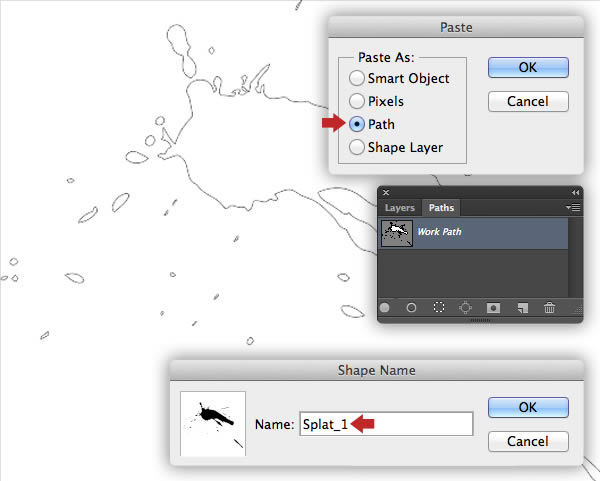Image resolution: width=600 pixels, height=481 pixels.
Task: Choose Shape Layer paste option
Action: point(357,147)
